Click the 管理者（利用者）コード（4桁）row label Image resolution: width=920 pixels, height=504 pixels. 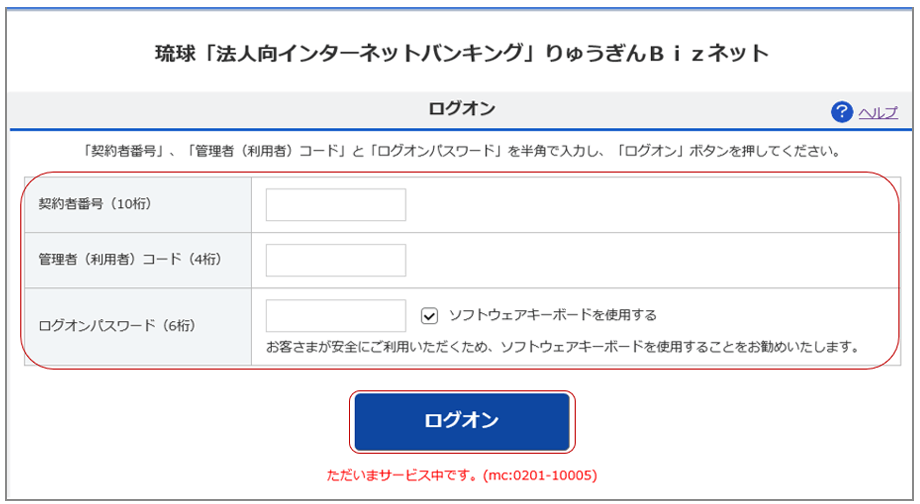pos(129,260)
